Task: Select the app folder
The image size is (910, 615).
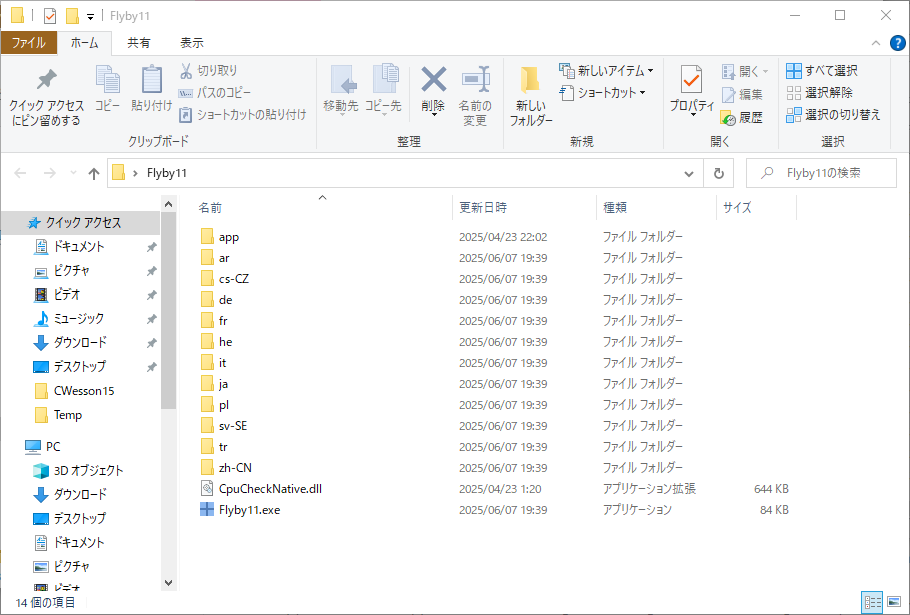Action: (x=220, y=237)
